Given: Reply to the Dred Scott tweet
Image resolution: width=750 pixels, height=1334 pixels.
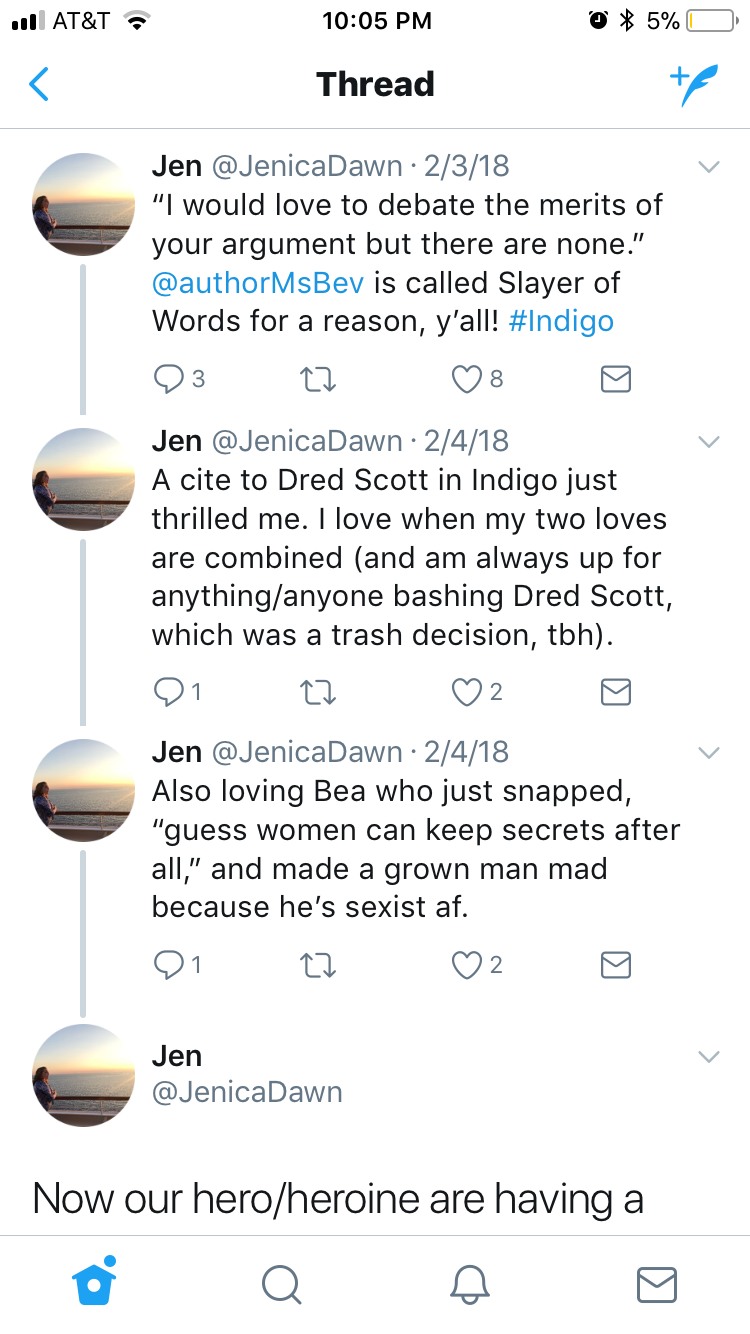Looking at the screenshot, I should [x=169, y=692].
